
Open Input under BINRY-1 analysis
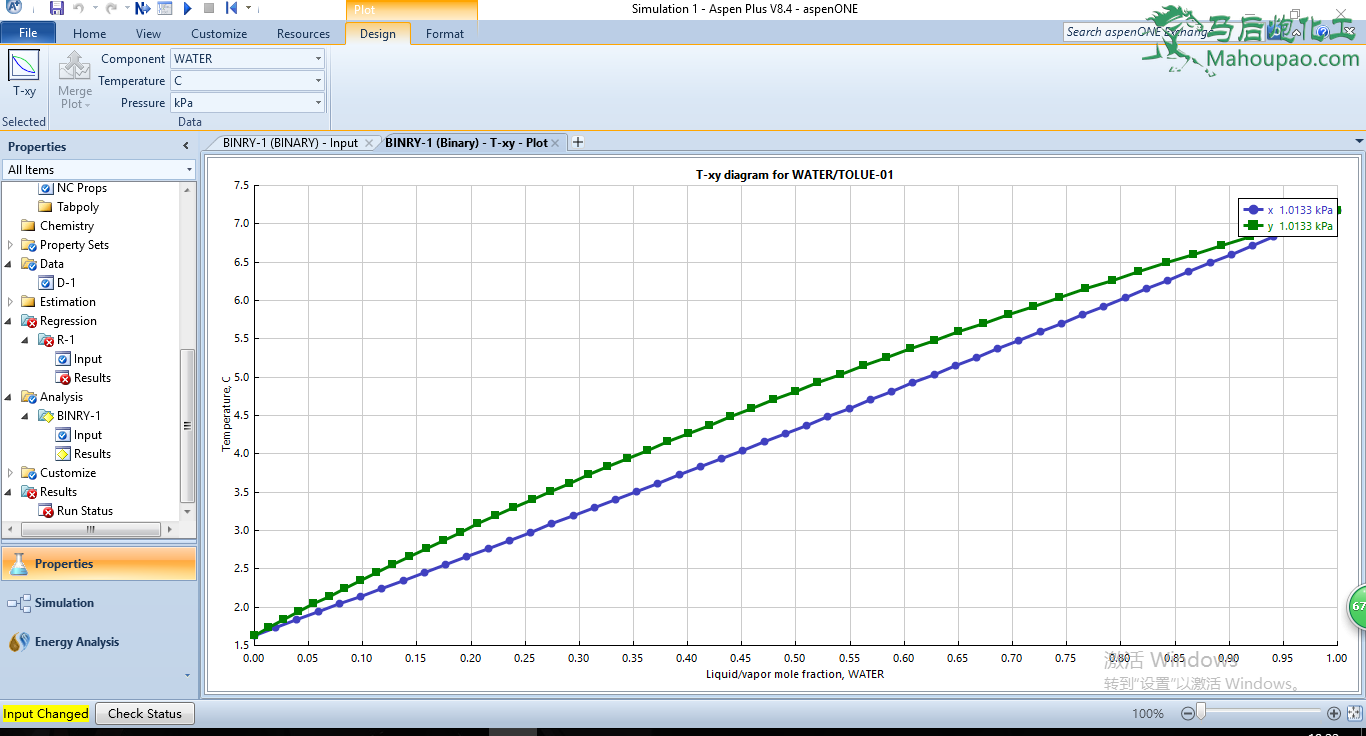[x=79, y=435]
